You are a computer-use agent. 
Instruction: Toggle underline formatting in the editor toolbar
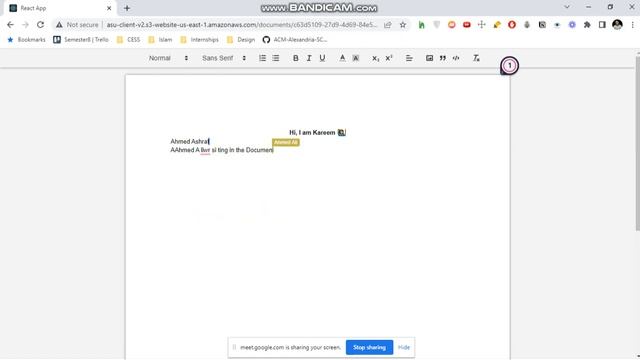(x=322, y=58)
